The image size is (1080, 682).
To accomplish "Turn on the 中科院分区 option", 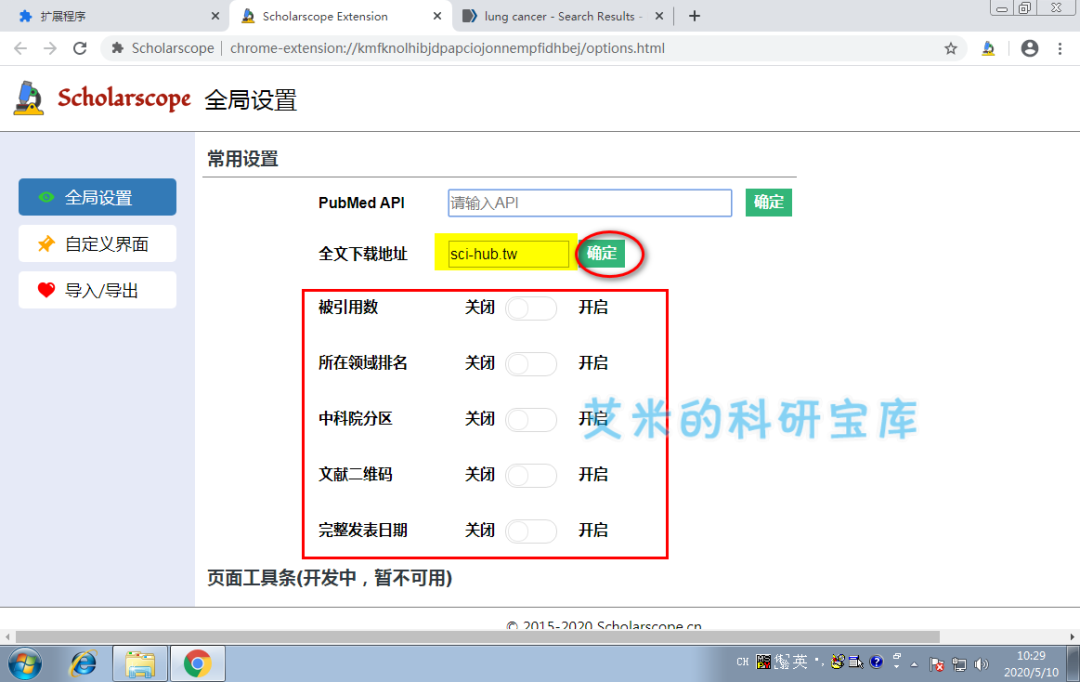I will [x=531, y=419].
